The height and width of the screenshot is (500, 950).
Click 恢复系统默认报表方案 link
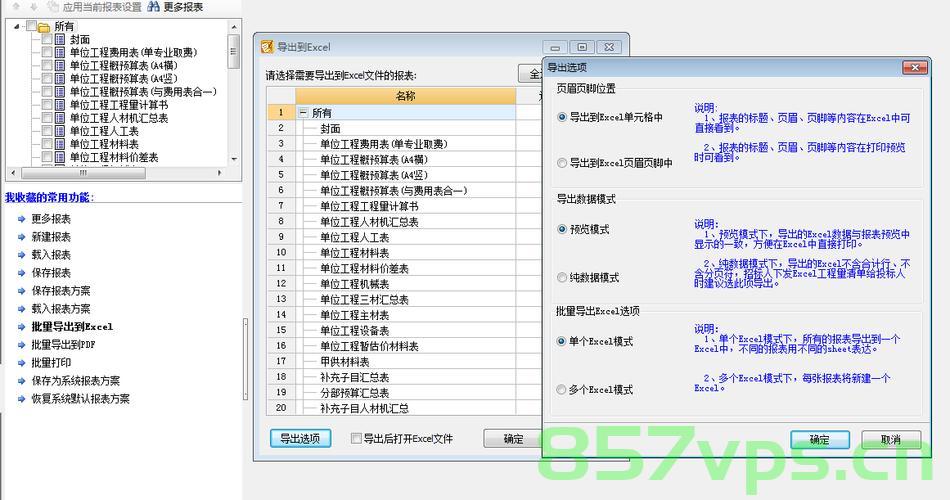point(81,399)
